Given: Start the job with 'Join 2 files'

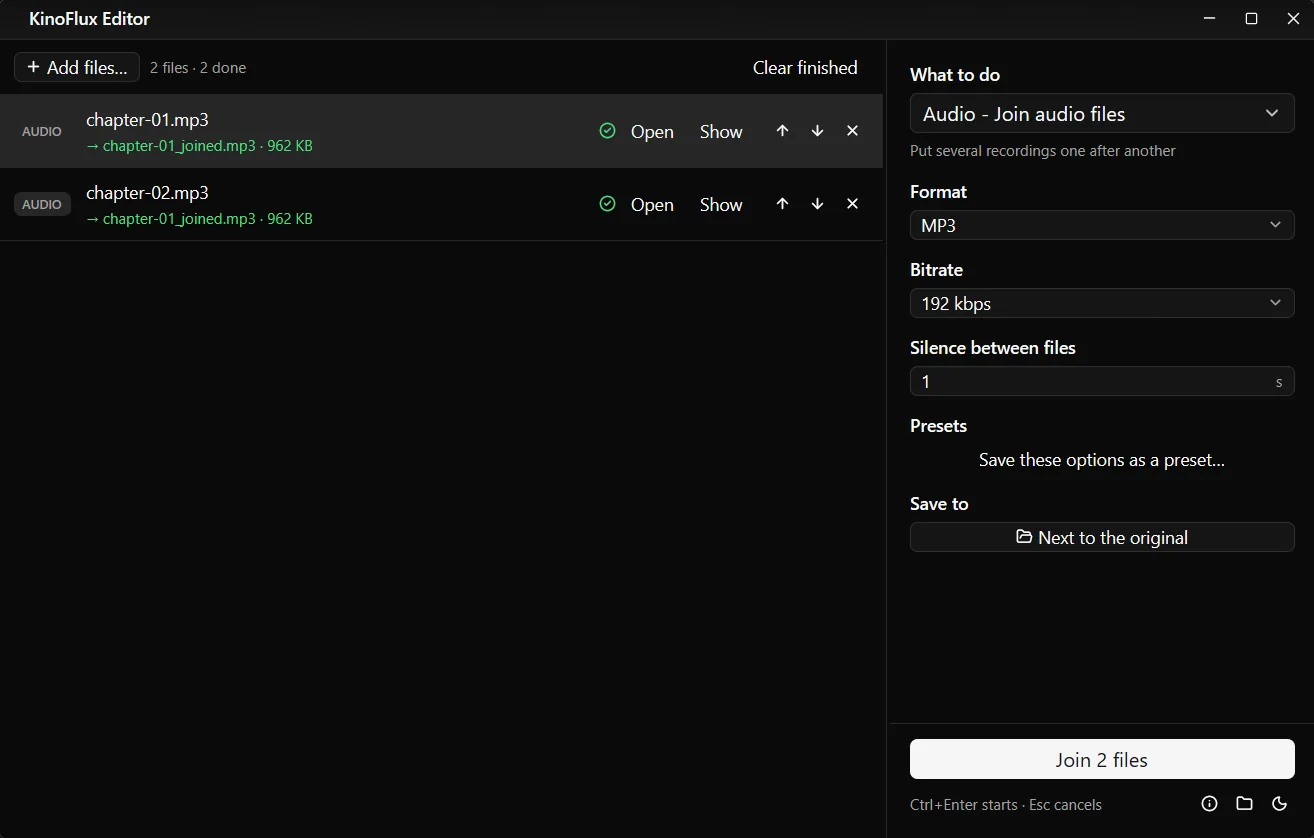Looking at the screenshot, I should pos(1102,759).
